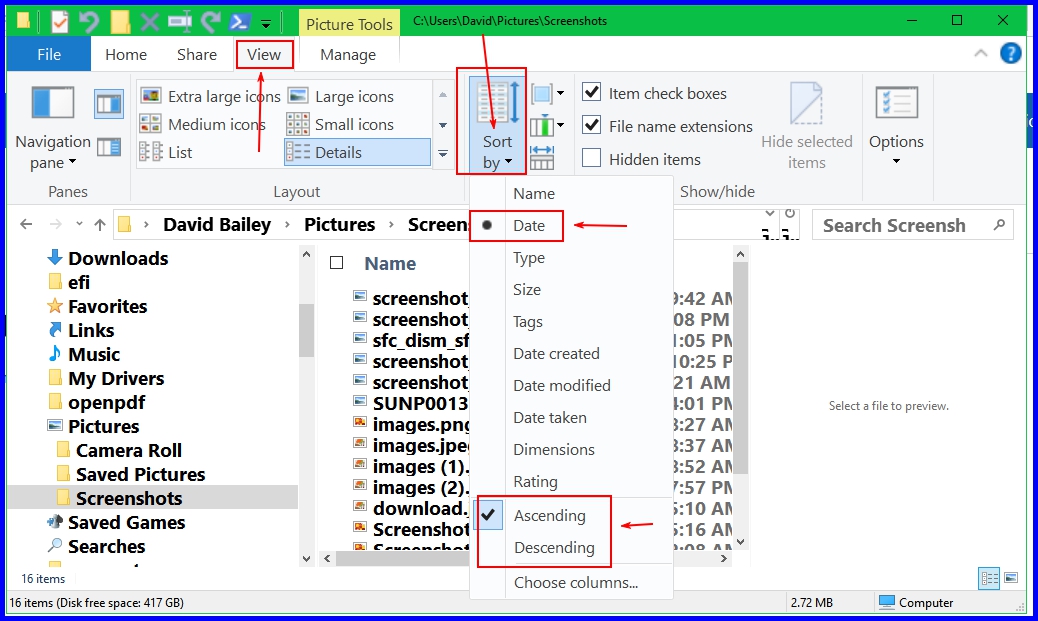This screenshot has width=1038, height=621.
Task: Enable the Hidden items checkbox
Action: 592,159
